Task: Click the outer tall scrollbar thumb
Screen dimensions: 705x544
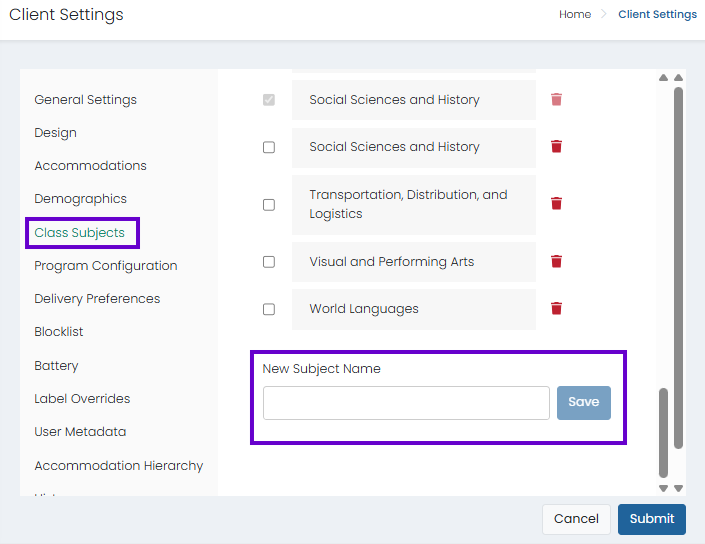Action: pyautogui.click(x=678, y=268)
